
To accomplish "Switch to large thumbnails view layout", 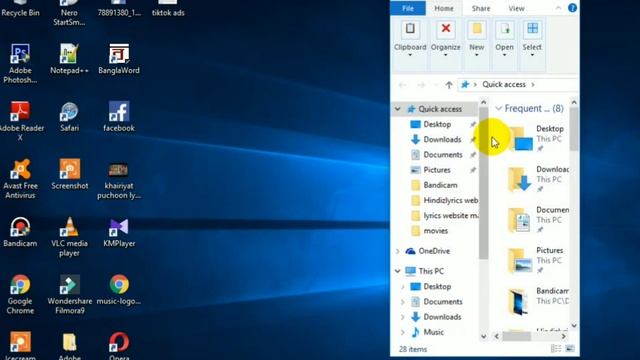I will click(570, 349).
